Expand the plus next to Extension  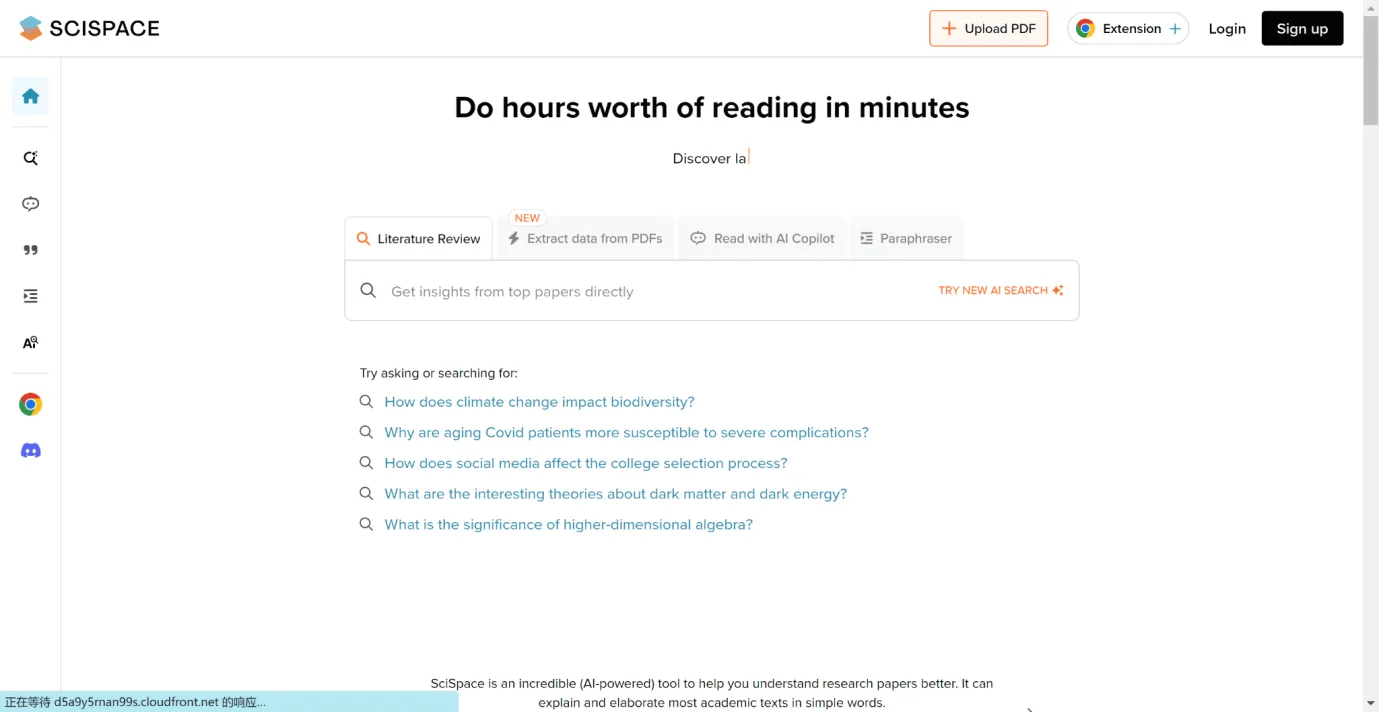pos(1176,28)
